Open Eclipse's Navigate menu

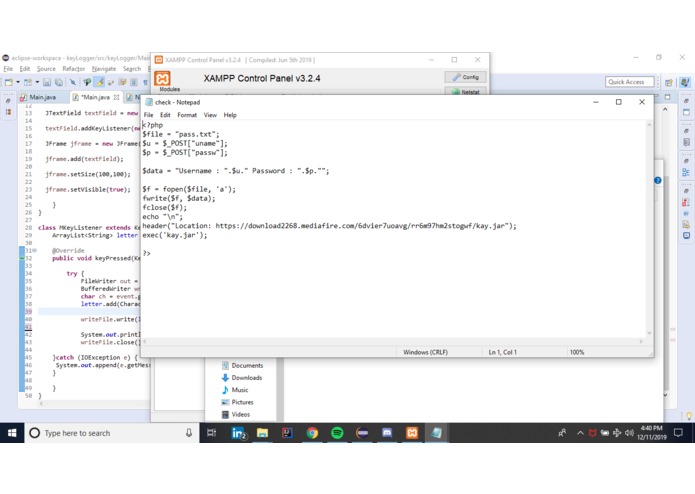(104, 69)
